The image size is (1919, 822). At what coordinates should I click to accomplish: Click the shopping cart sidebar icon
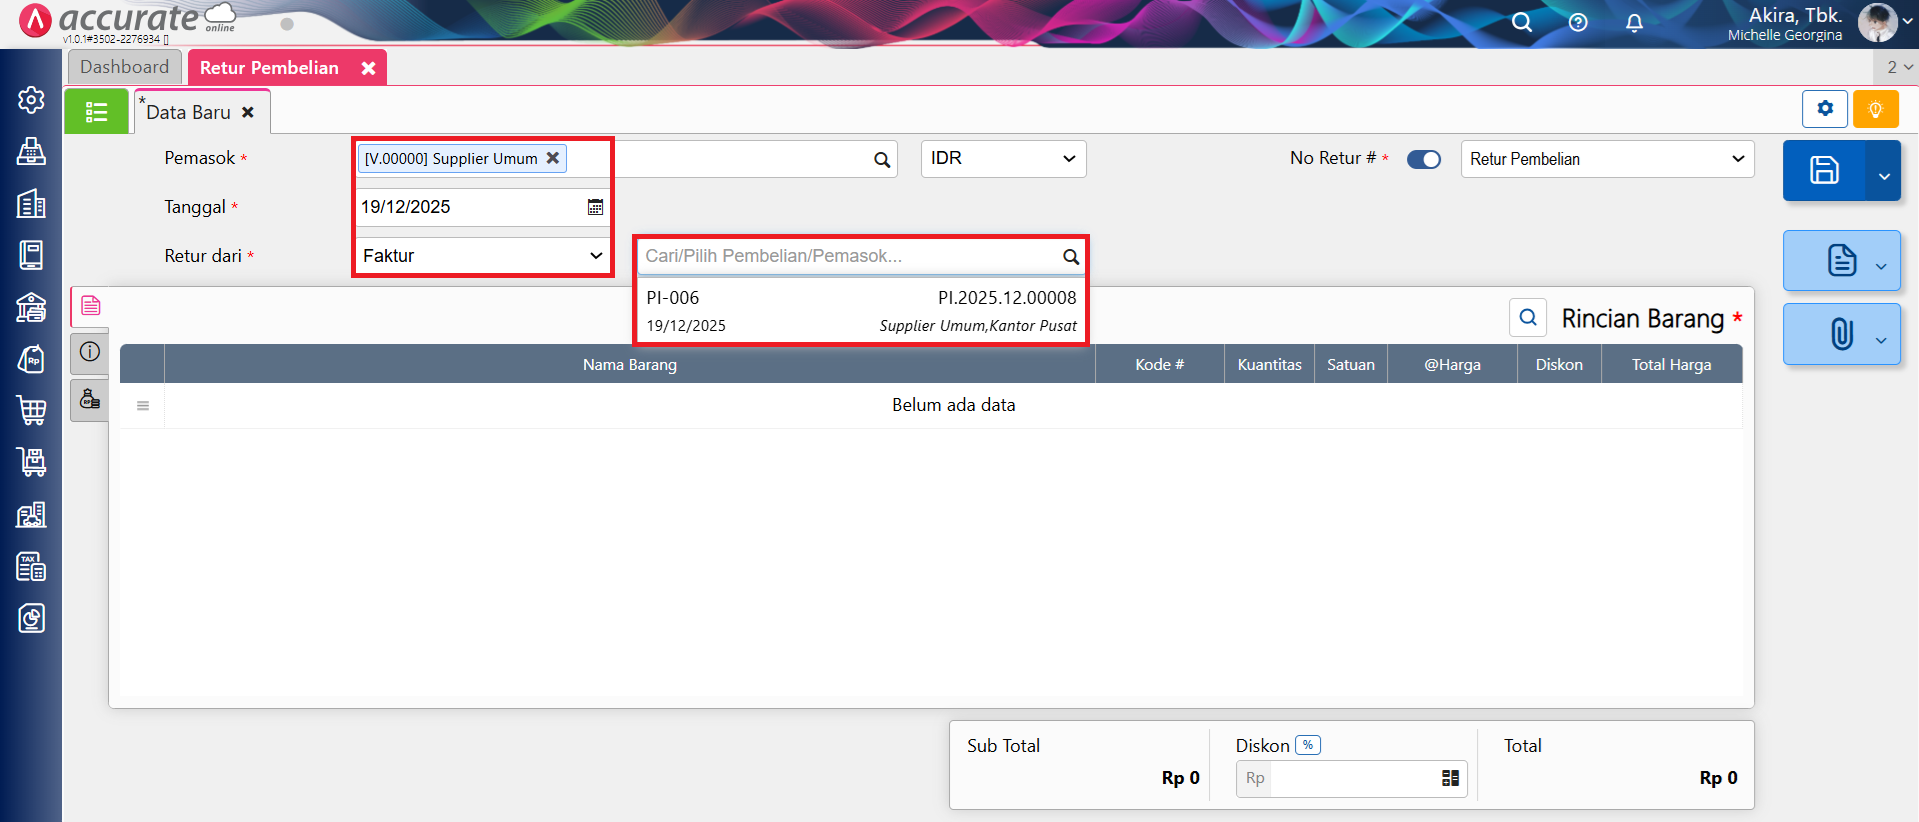[31, 410]
